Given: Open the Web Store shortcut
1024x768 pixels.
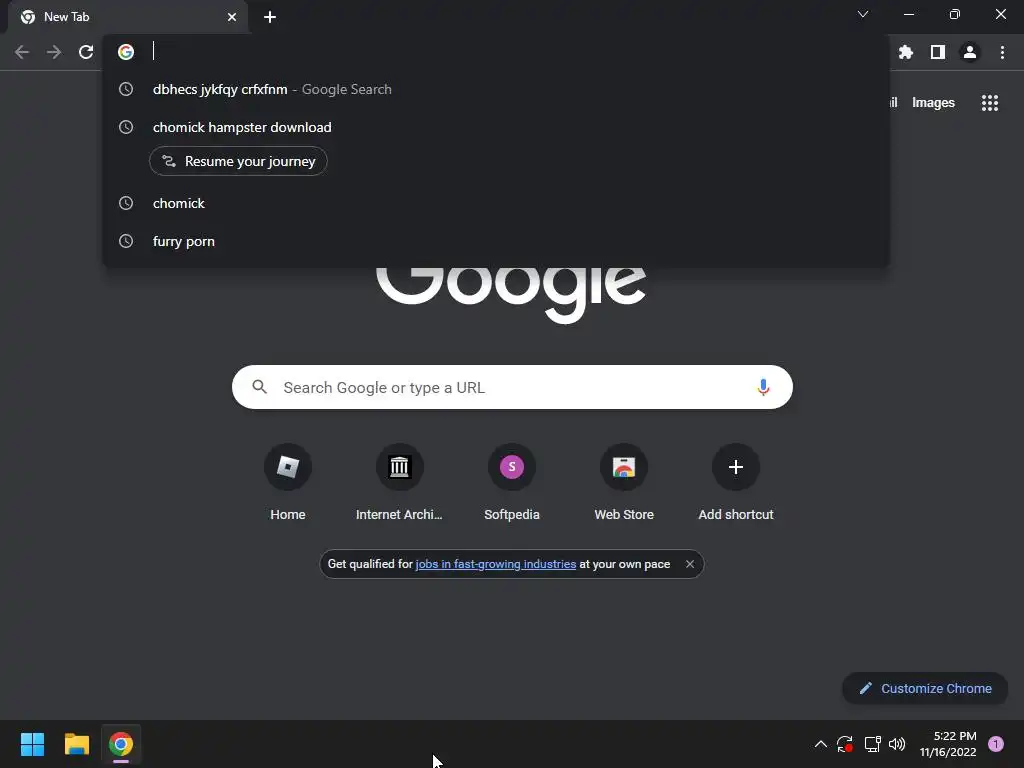Looking at the screenshot, I should (624, 484).
